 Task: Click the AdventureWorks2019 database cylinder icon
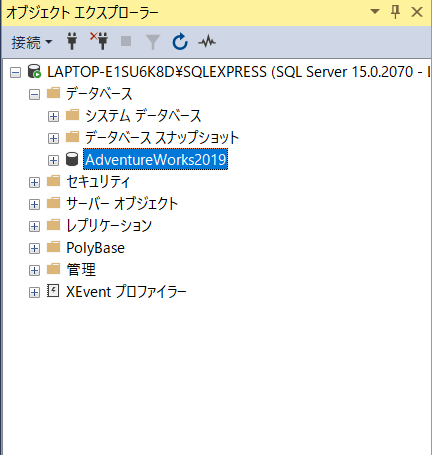[72, 159]
